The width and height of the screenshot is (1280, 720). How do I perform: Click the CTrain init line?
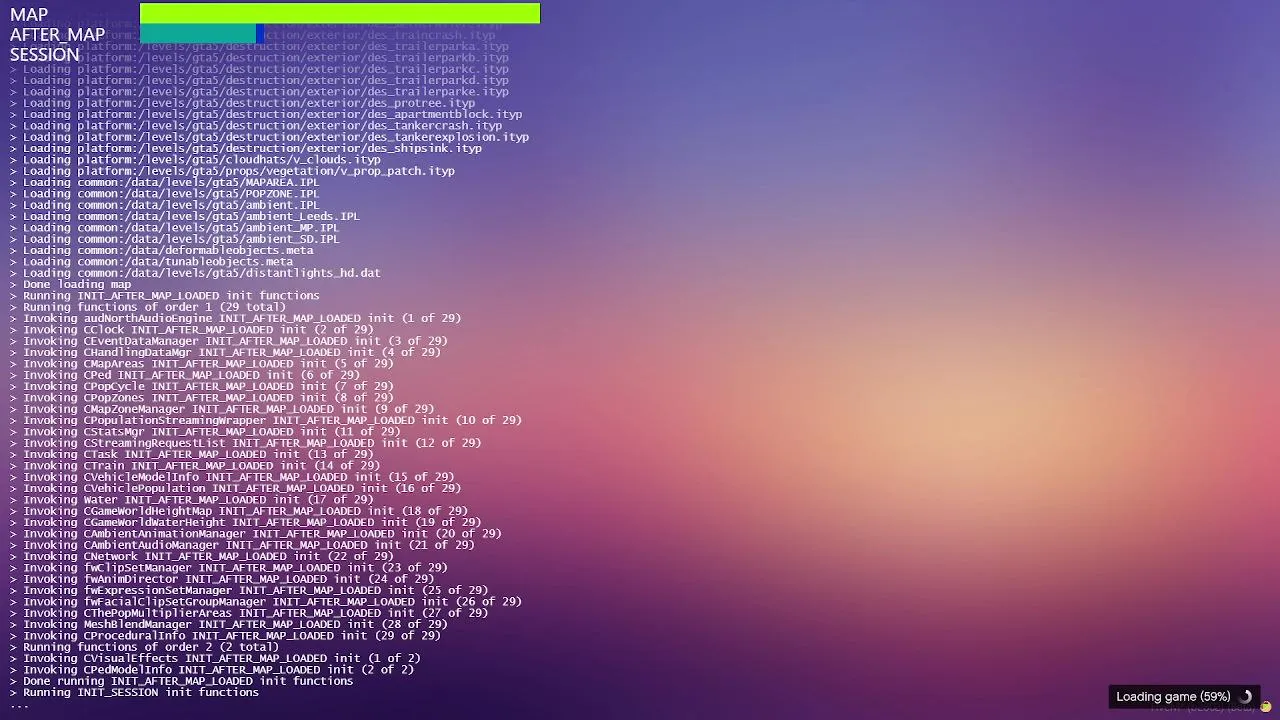[195, 466]
